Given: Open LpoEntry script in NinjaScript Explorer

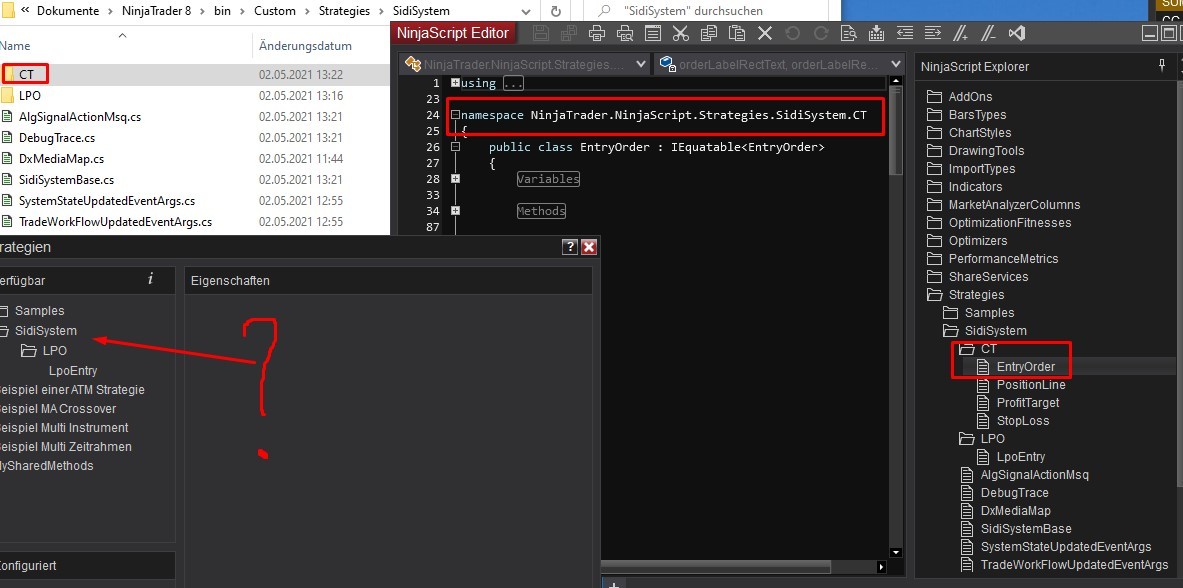Looking at the screenshot, I should [x=1021, y=457].
